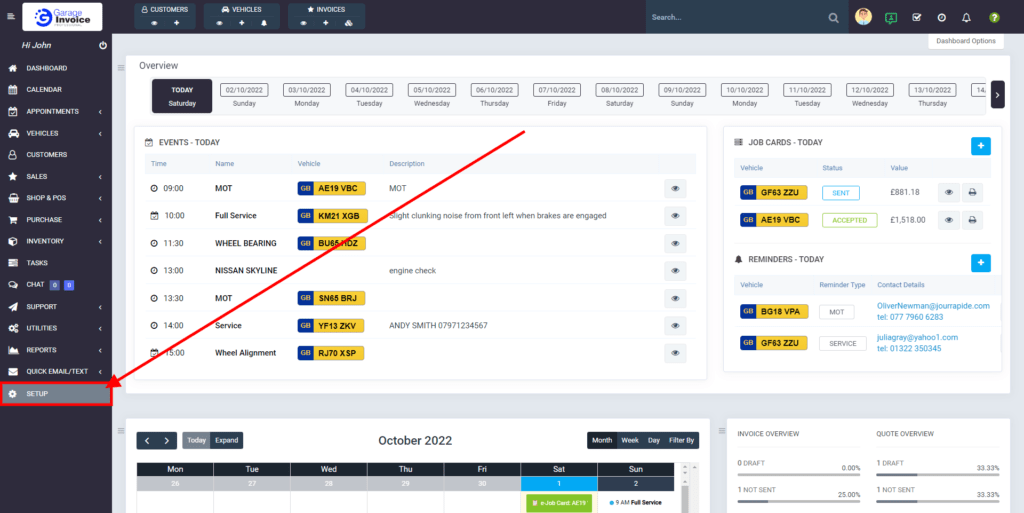1024x513 pixels.
Task: View the Wheel Alignment event eye icon
Action: click(x=675, y=353)
